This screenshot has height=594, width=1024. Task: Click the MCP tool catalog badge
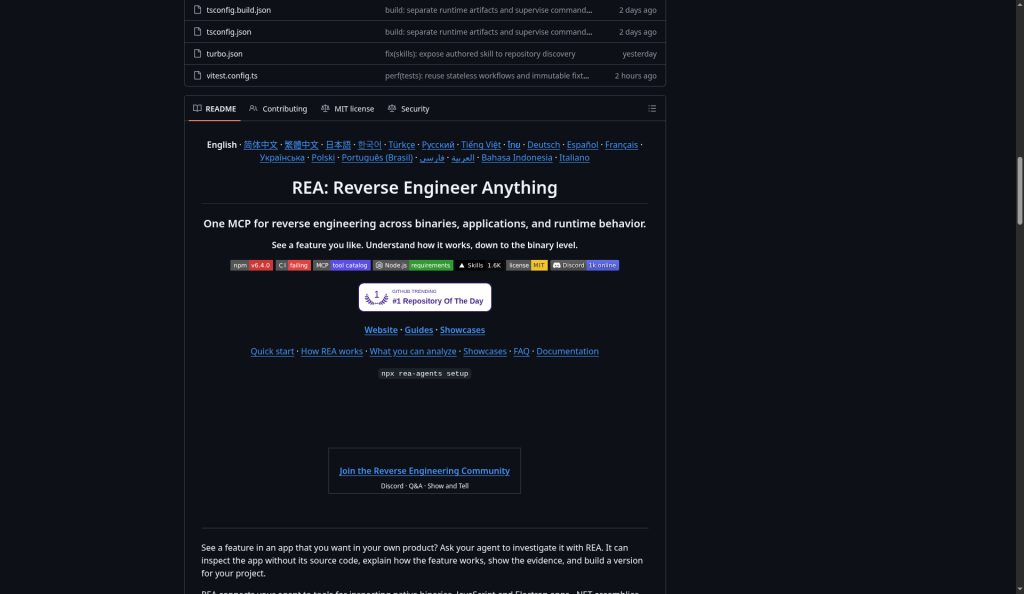click(342, 266)
